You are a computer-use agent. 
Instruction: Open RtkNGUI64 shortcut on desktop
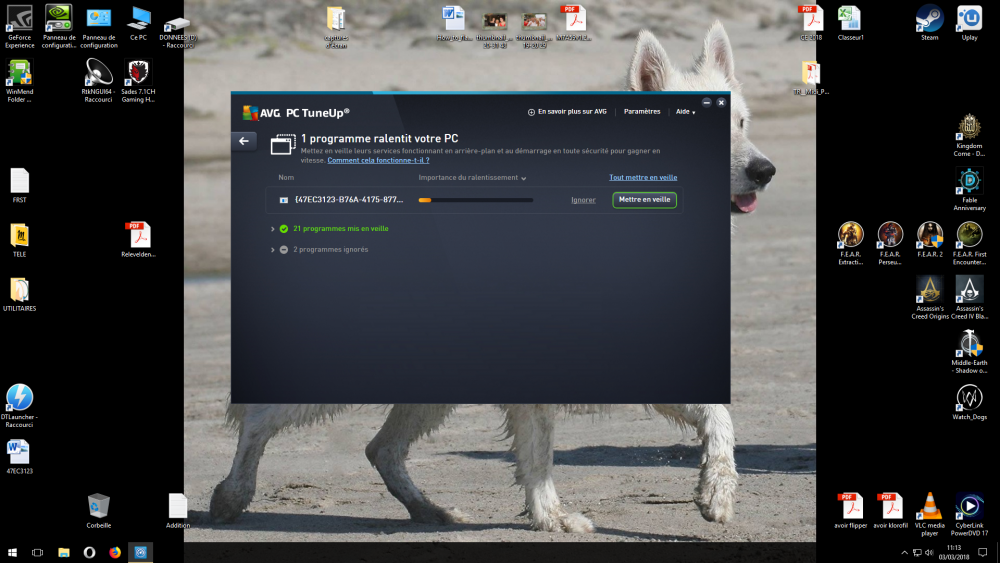pyautogui.click(x=98, y=80)
